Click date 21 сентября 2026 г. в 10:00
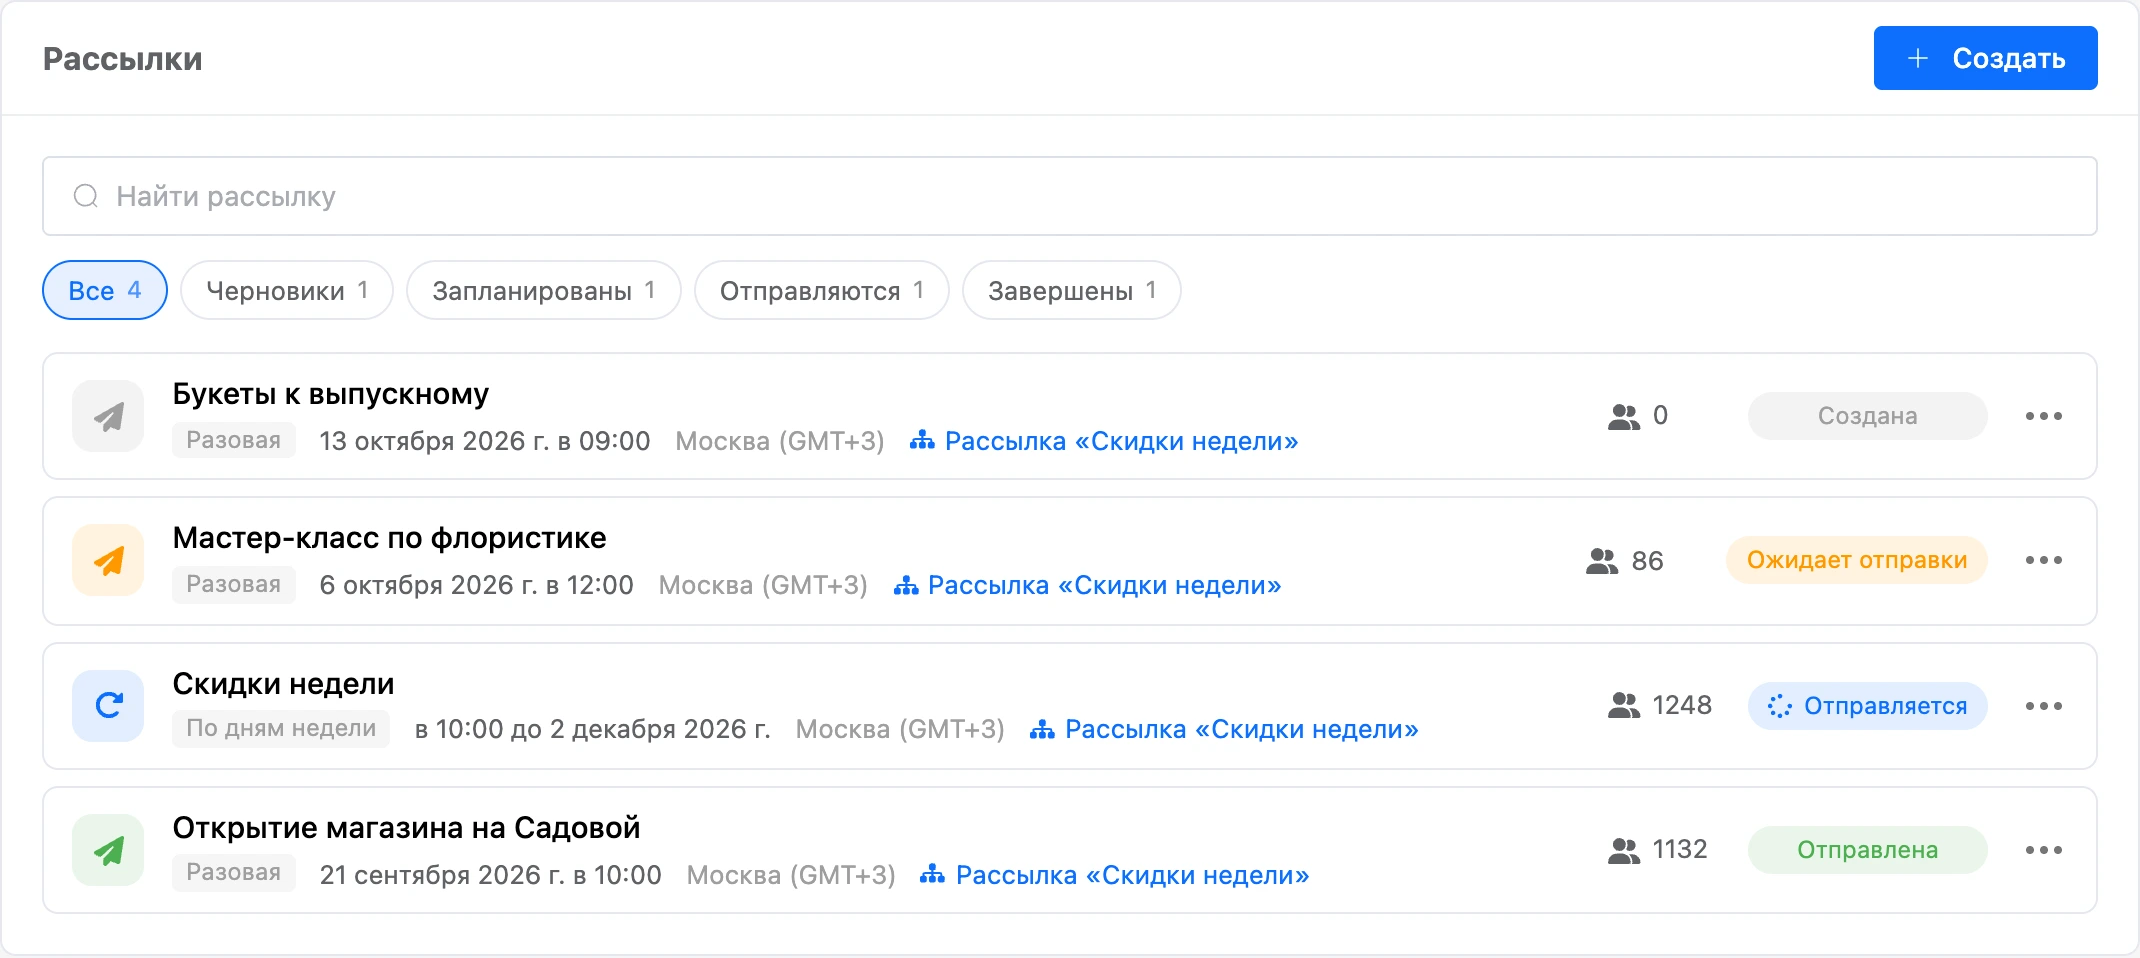The width and height of the screenshot is (2140, 958). (490, 875)
